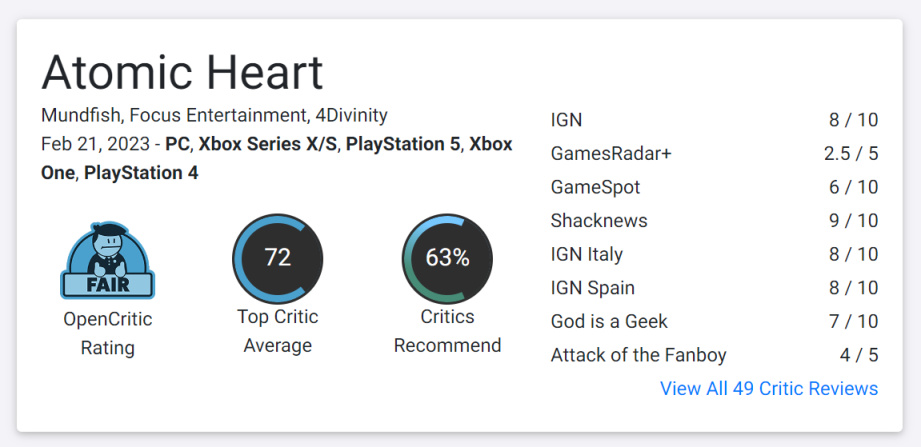Open View All 49 Critic Reviews link
Viewport: 921px width, 447px height.
768,388
